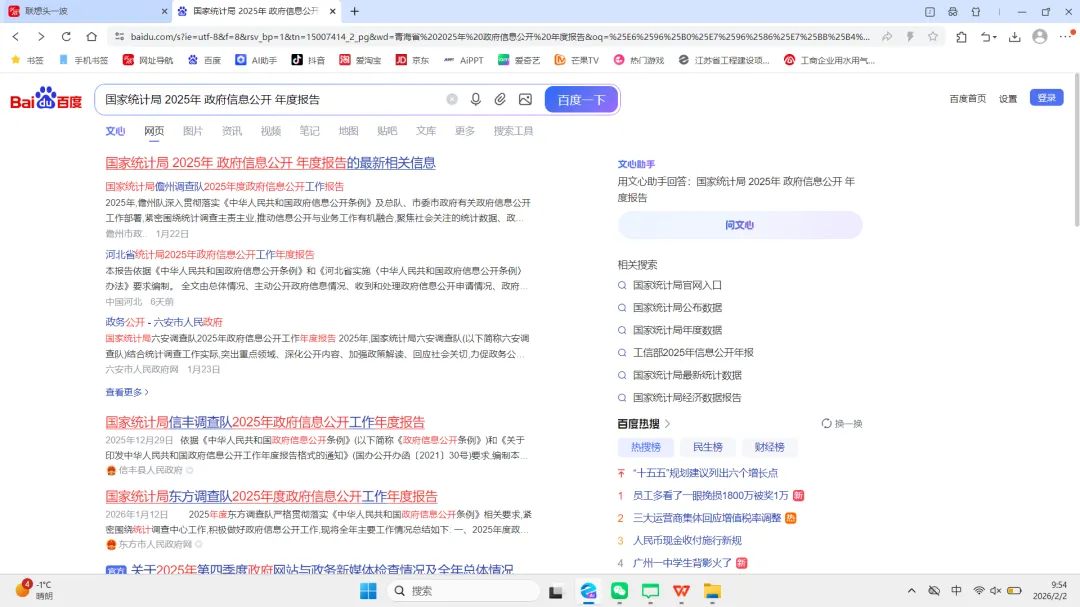The height and width of the screenshot is (607, 1080).
Task: Click the Baidu logo
Action: [x=45, y=99]
